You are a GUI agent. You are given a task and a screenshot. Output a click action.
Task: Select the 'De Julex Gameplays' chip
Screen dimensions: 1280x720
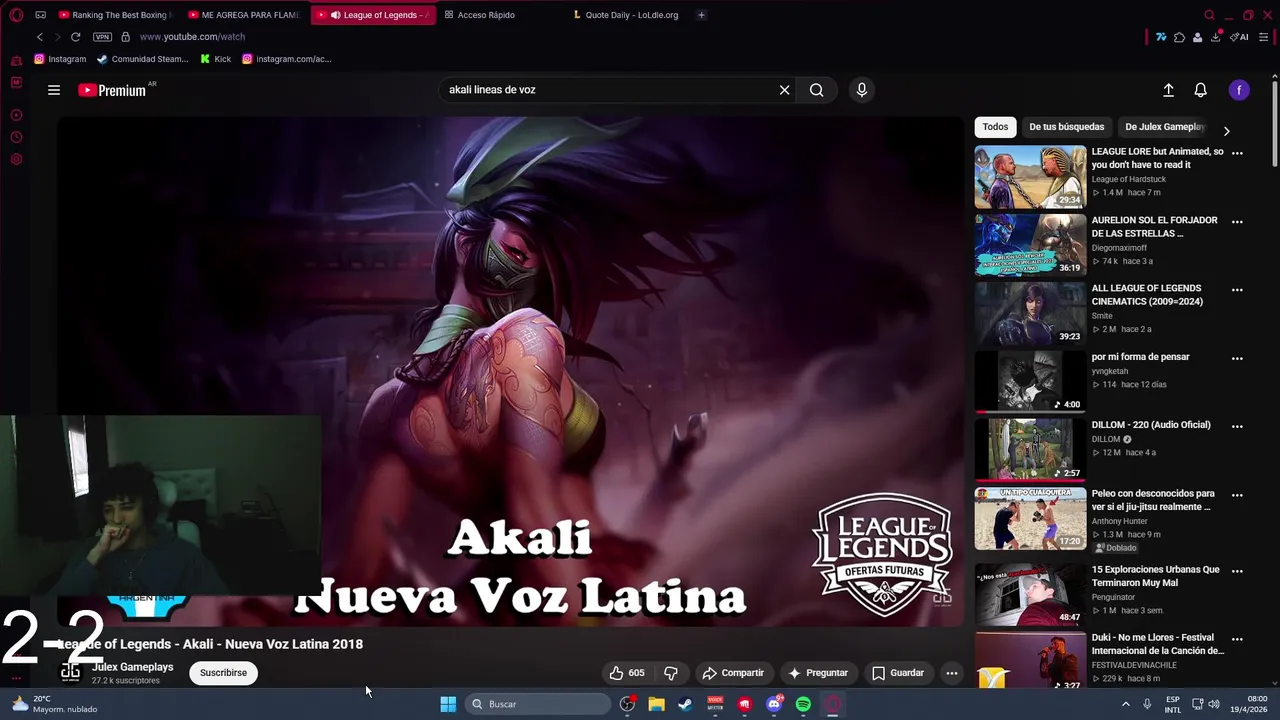point(1165,127)
